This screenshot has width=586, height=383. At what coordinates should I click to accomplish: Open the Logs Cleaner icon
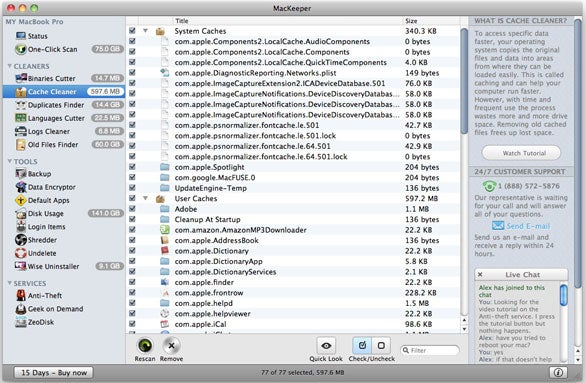click(21, 131)
